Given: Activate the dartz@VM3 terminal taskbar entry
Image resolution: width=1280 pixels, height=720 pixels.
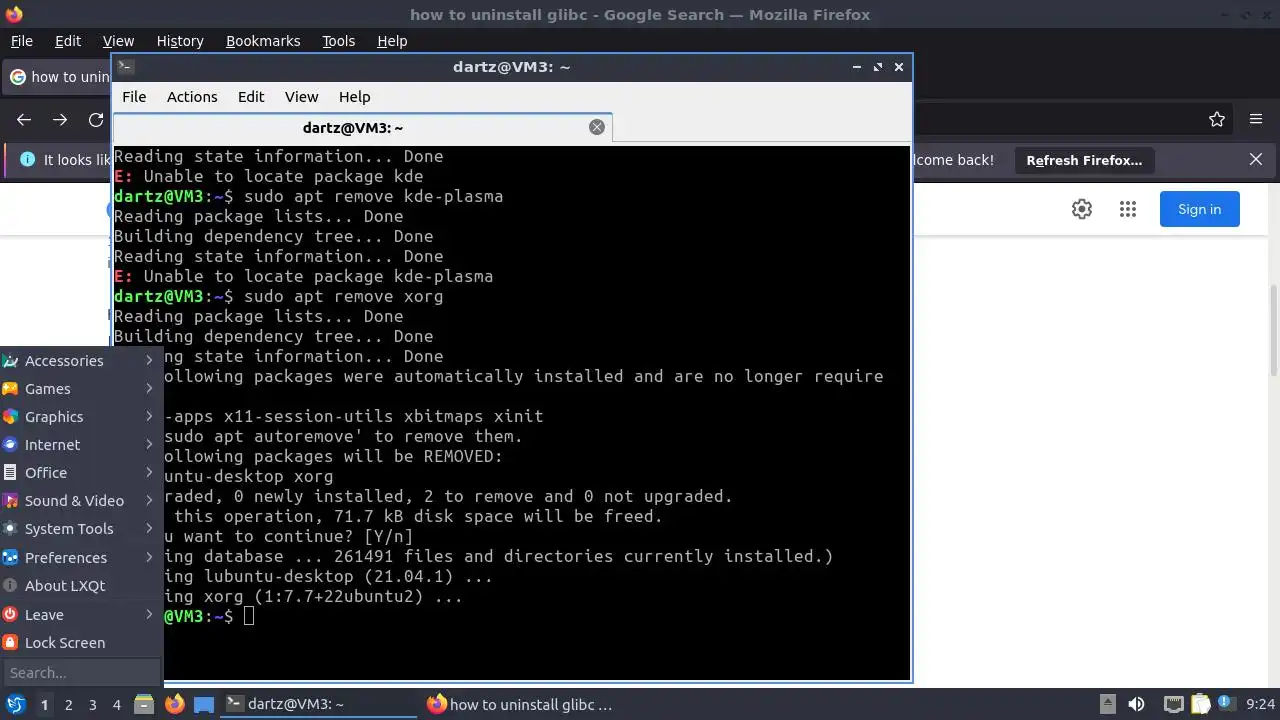Looking at the screenshot, I should coord(318,705).
